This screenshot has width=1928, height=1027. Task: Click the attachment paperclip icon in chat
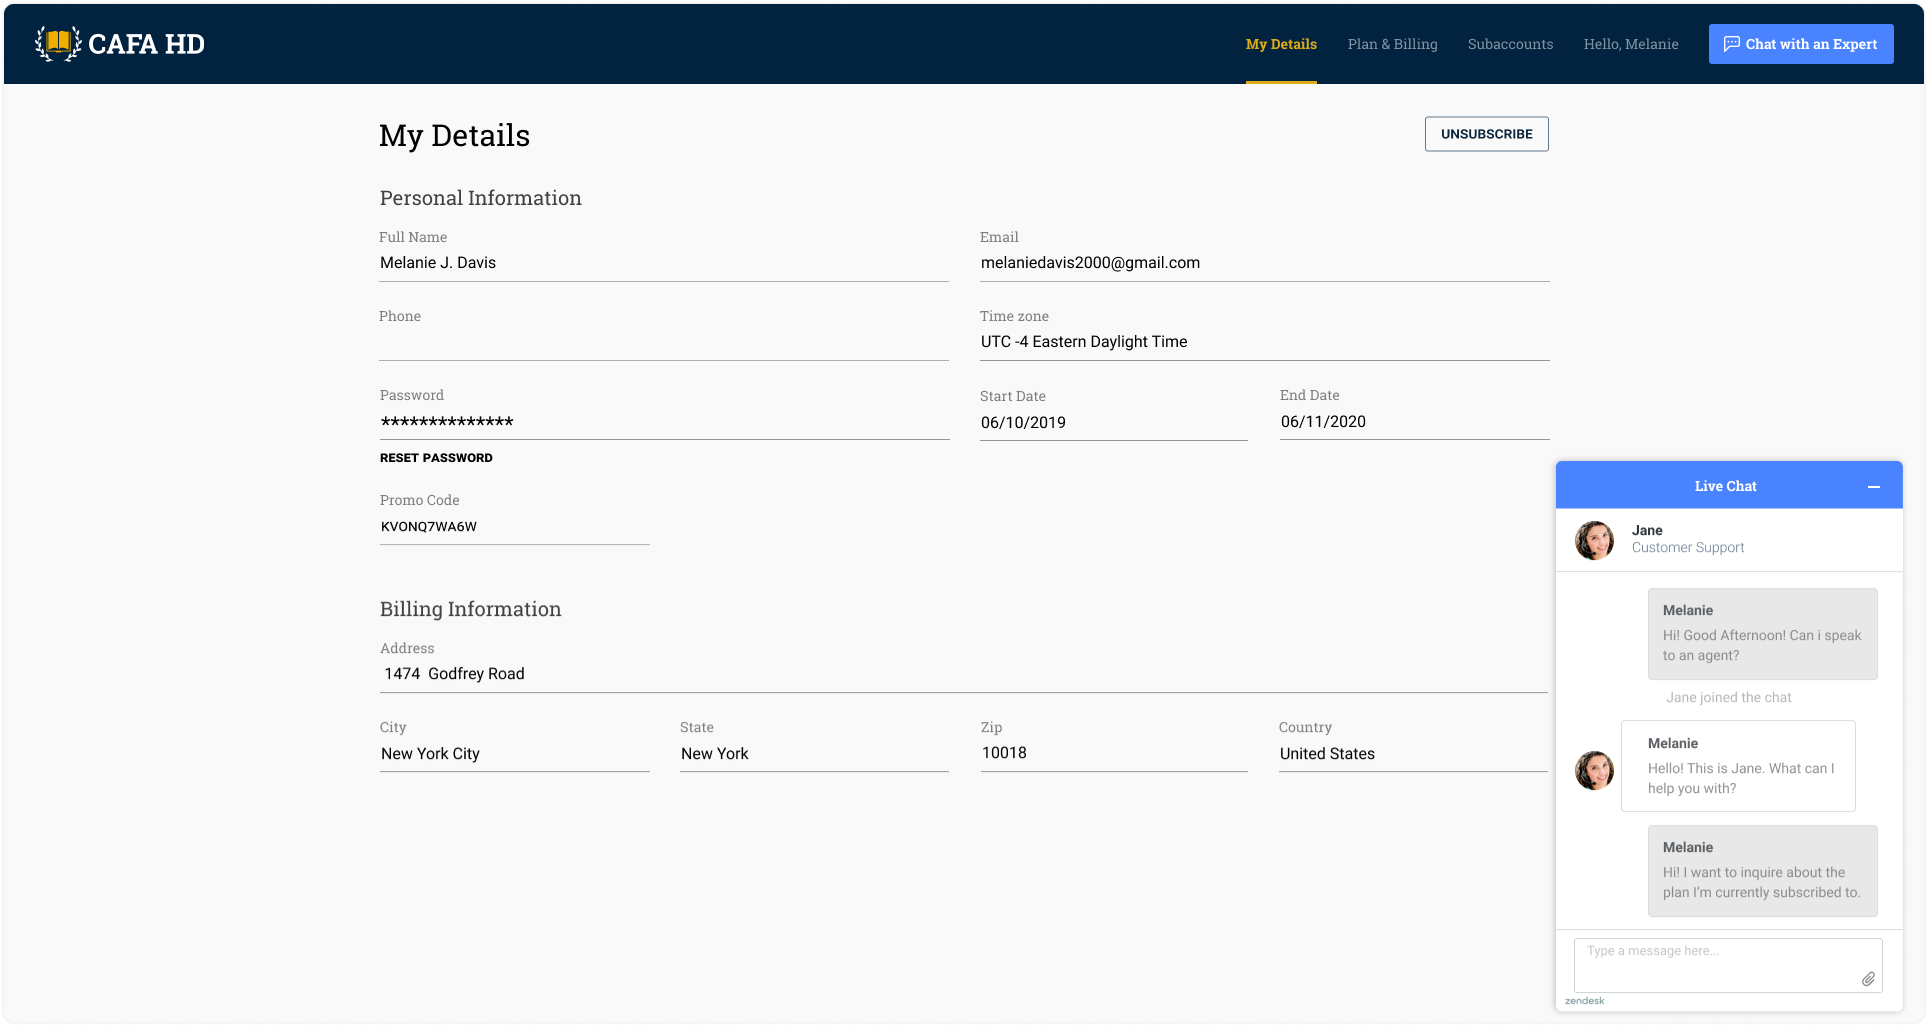click(x=1867, y=979)
